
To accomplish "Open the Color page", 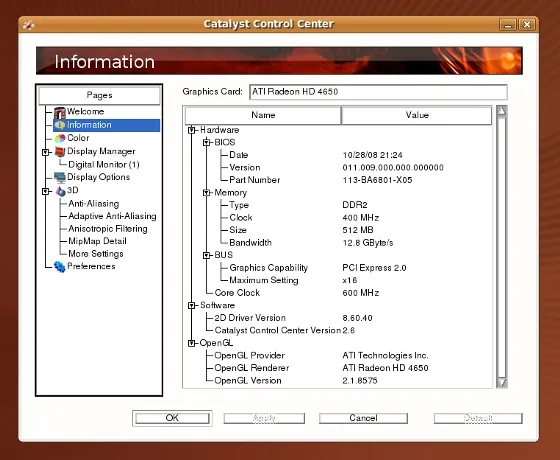I will click(78, 138).
